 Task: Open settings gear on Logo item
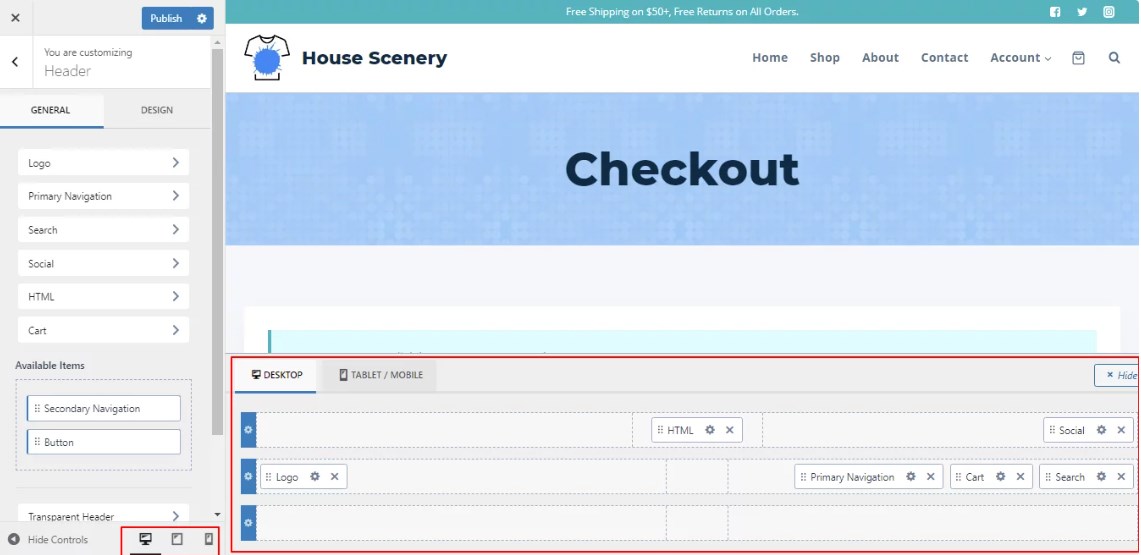click(314, 476)
